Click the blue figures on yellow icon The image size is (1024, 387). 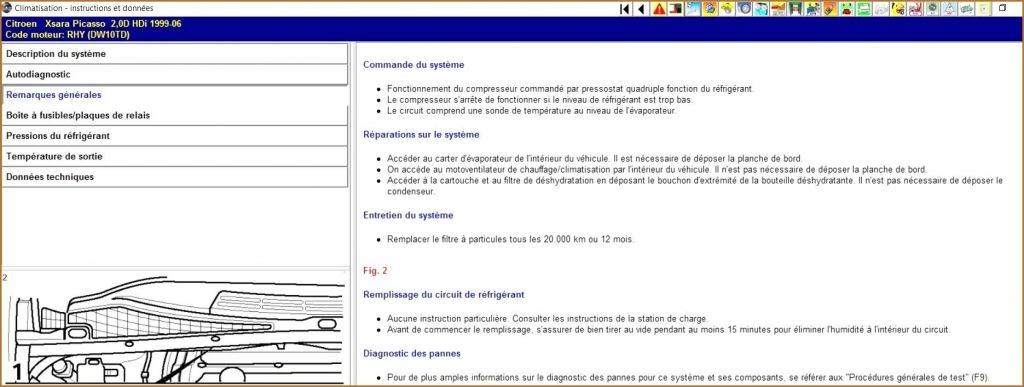812,9
